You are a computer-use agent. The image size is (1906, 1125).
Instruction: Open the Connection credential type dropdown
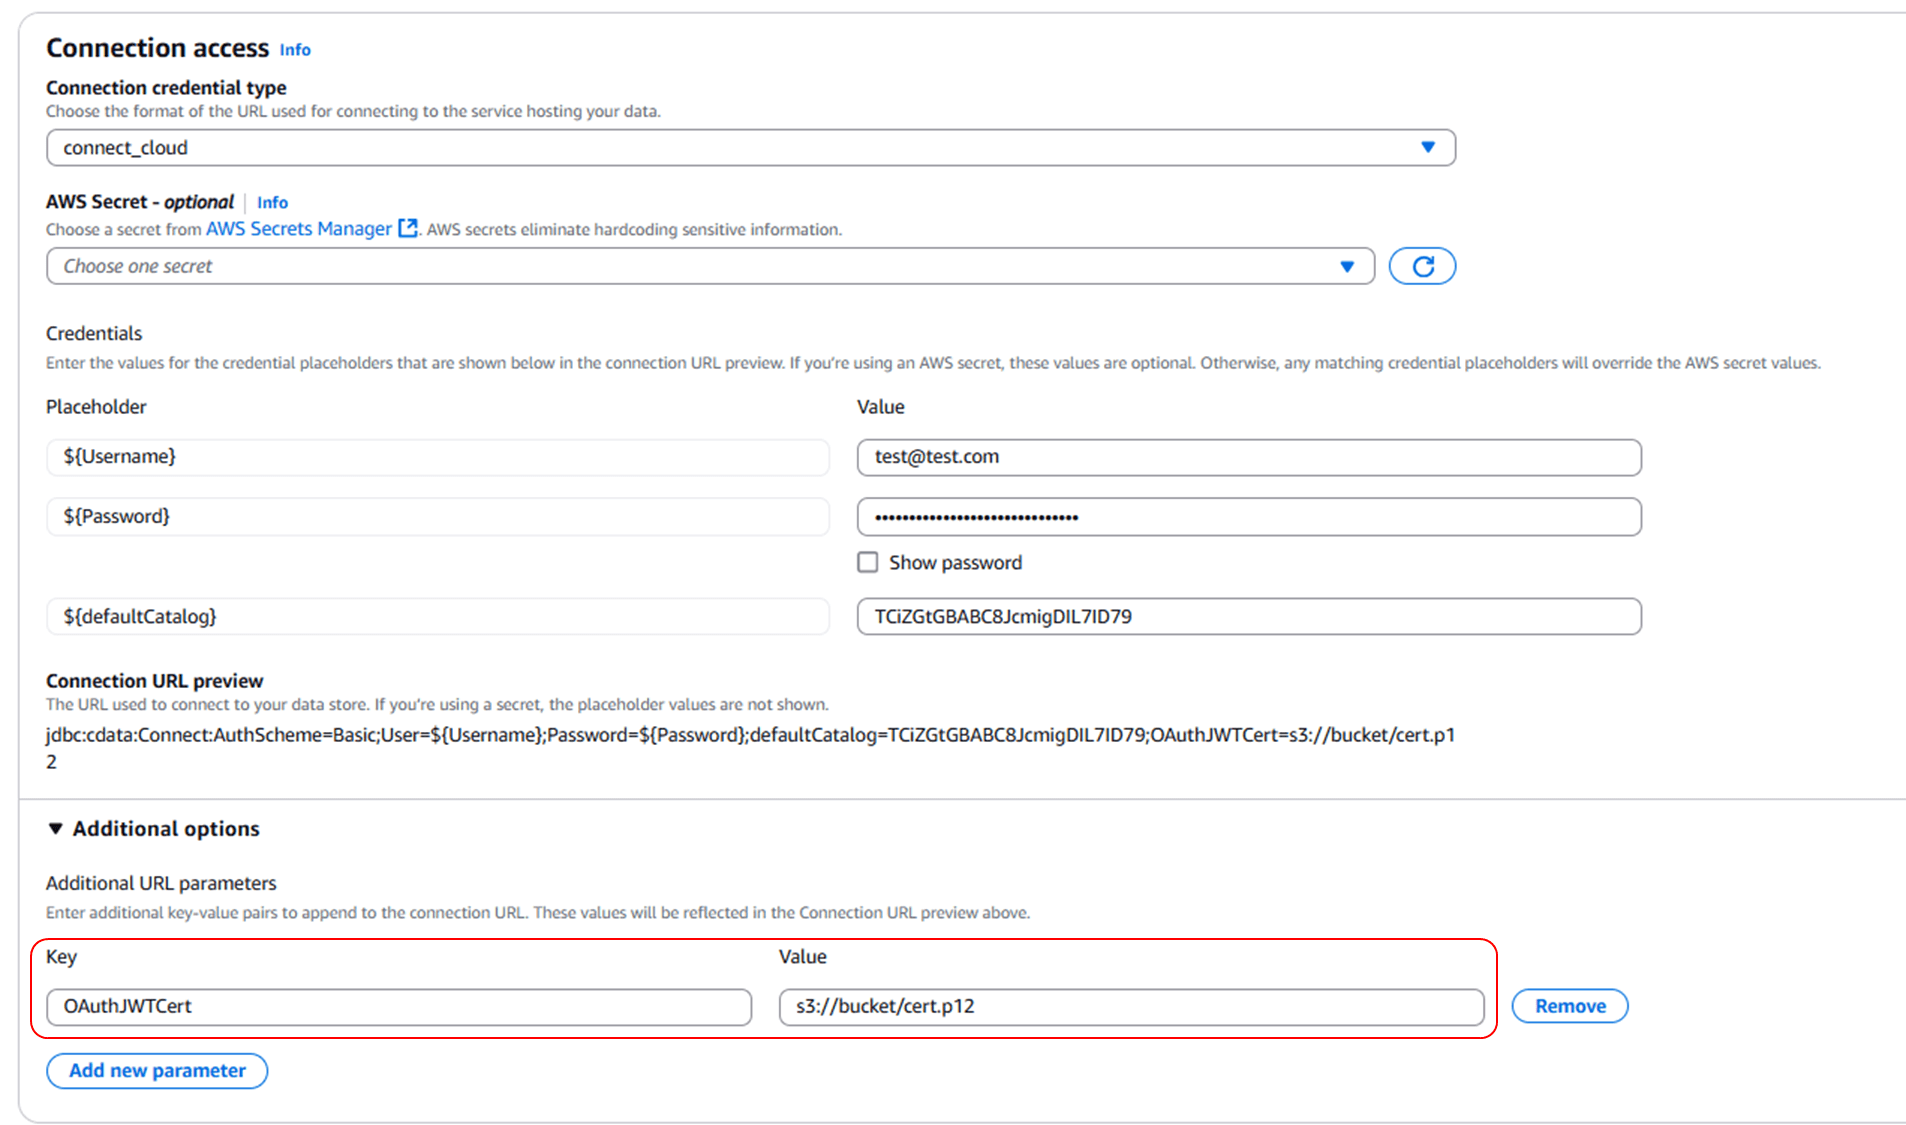click(x=750, y=147)
